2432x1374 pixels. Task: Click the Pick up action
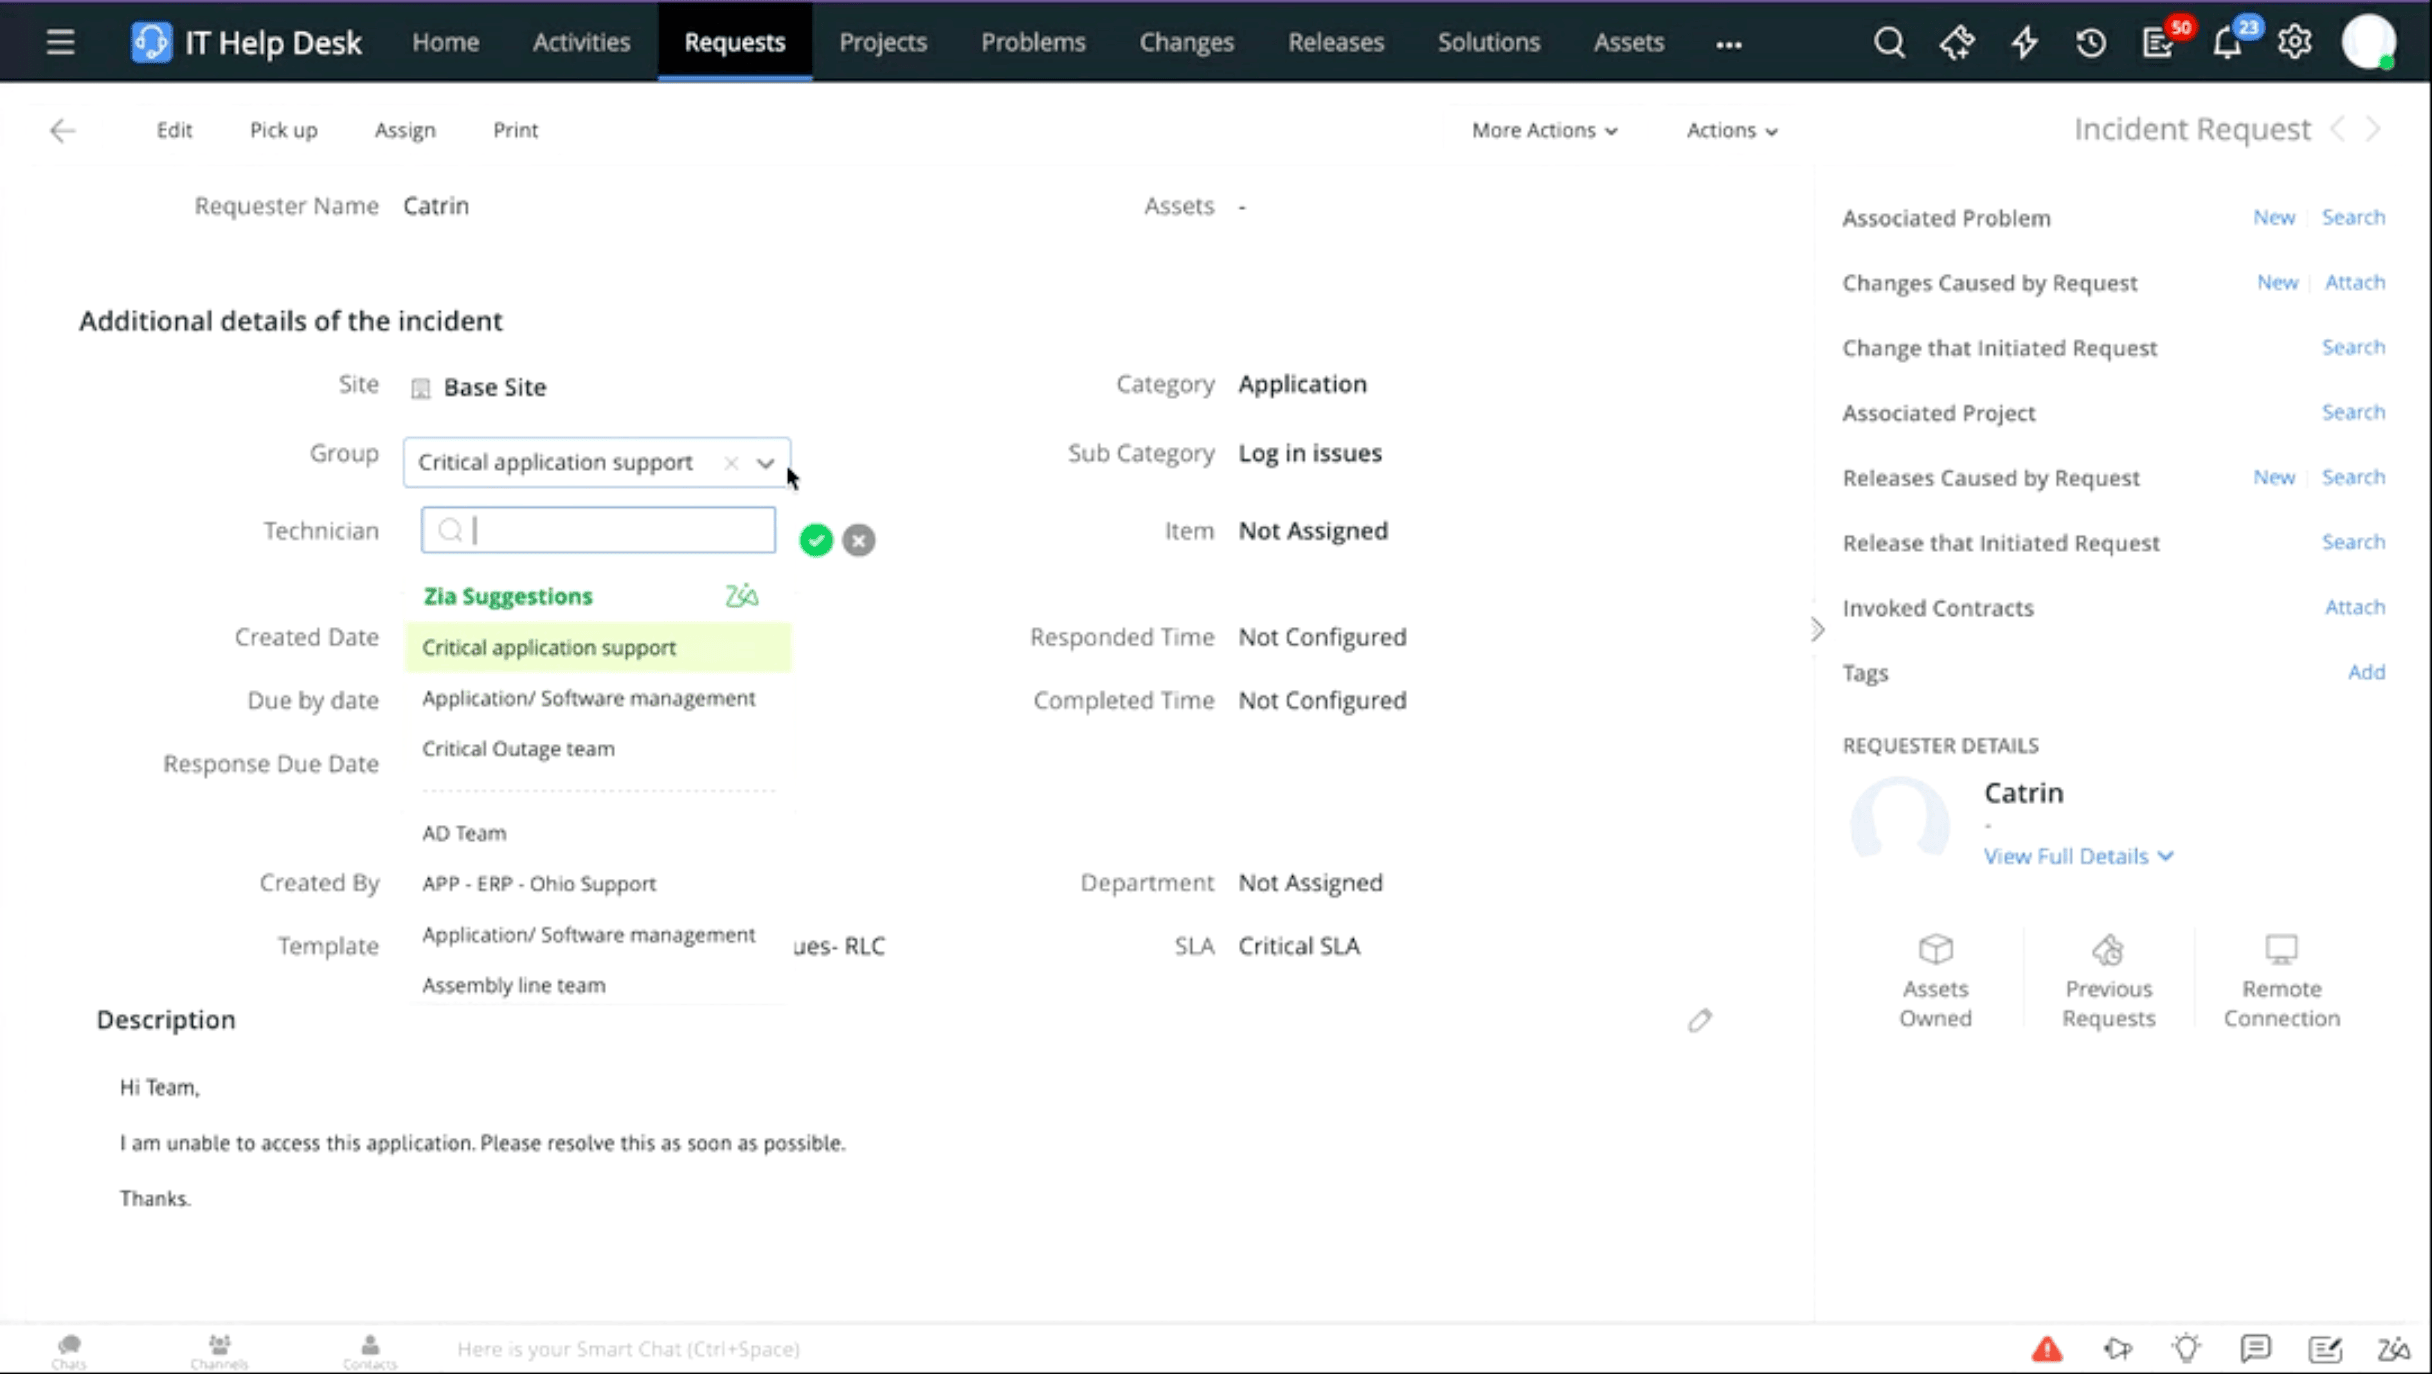coord(283,129)
